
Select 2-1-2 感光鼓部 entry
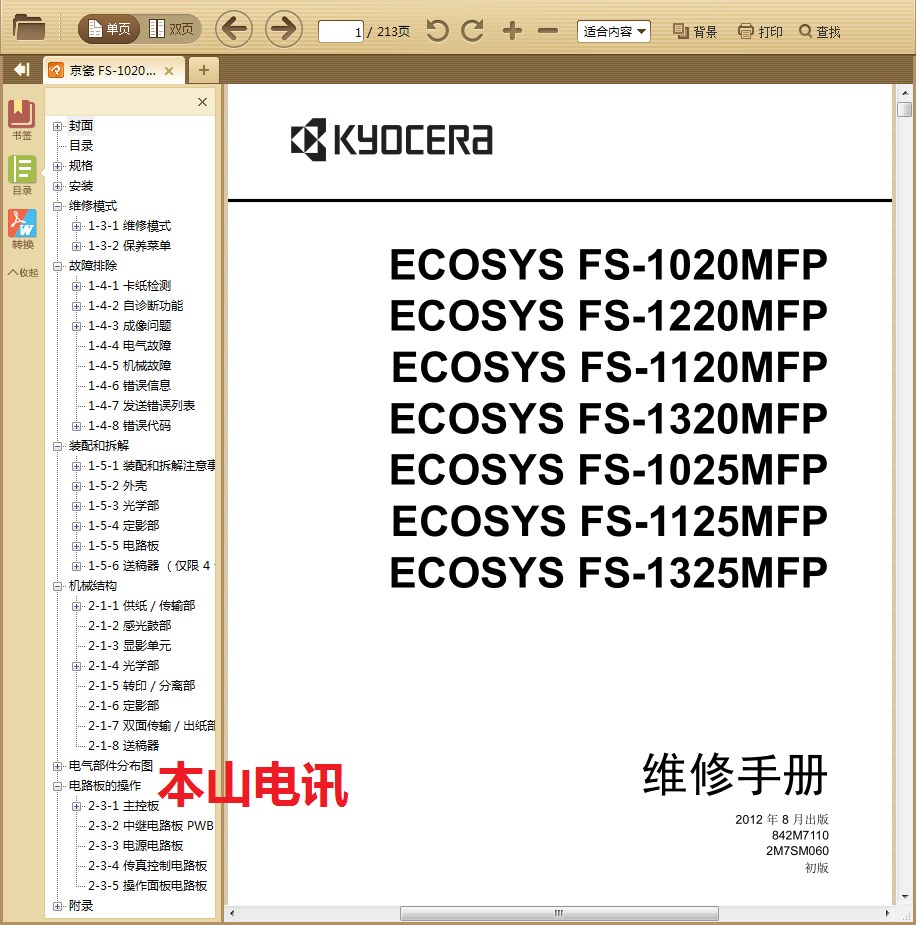pyautogui.click(x=129, y=626)
